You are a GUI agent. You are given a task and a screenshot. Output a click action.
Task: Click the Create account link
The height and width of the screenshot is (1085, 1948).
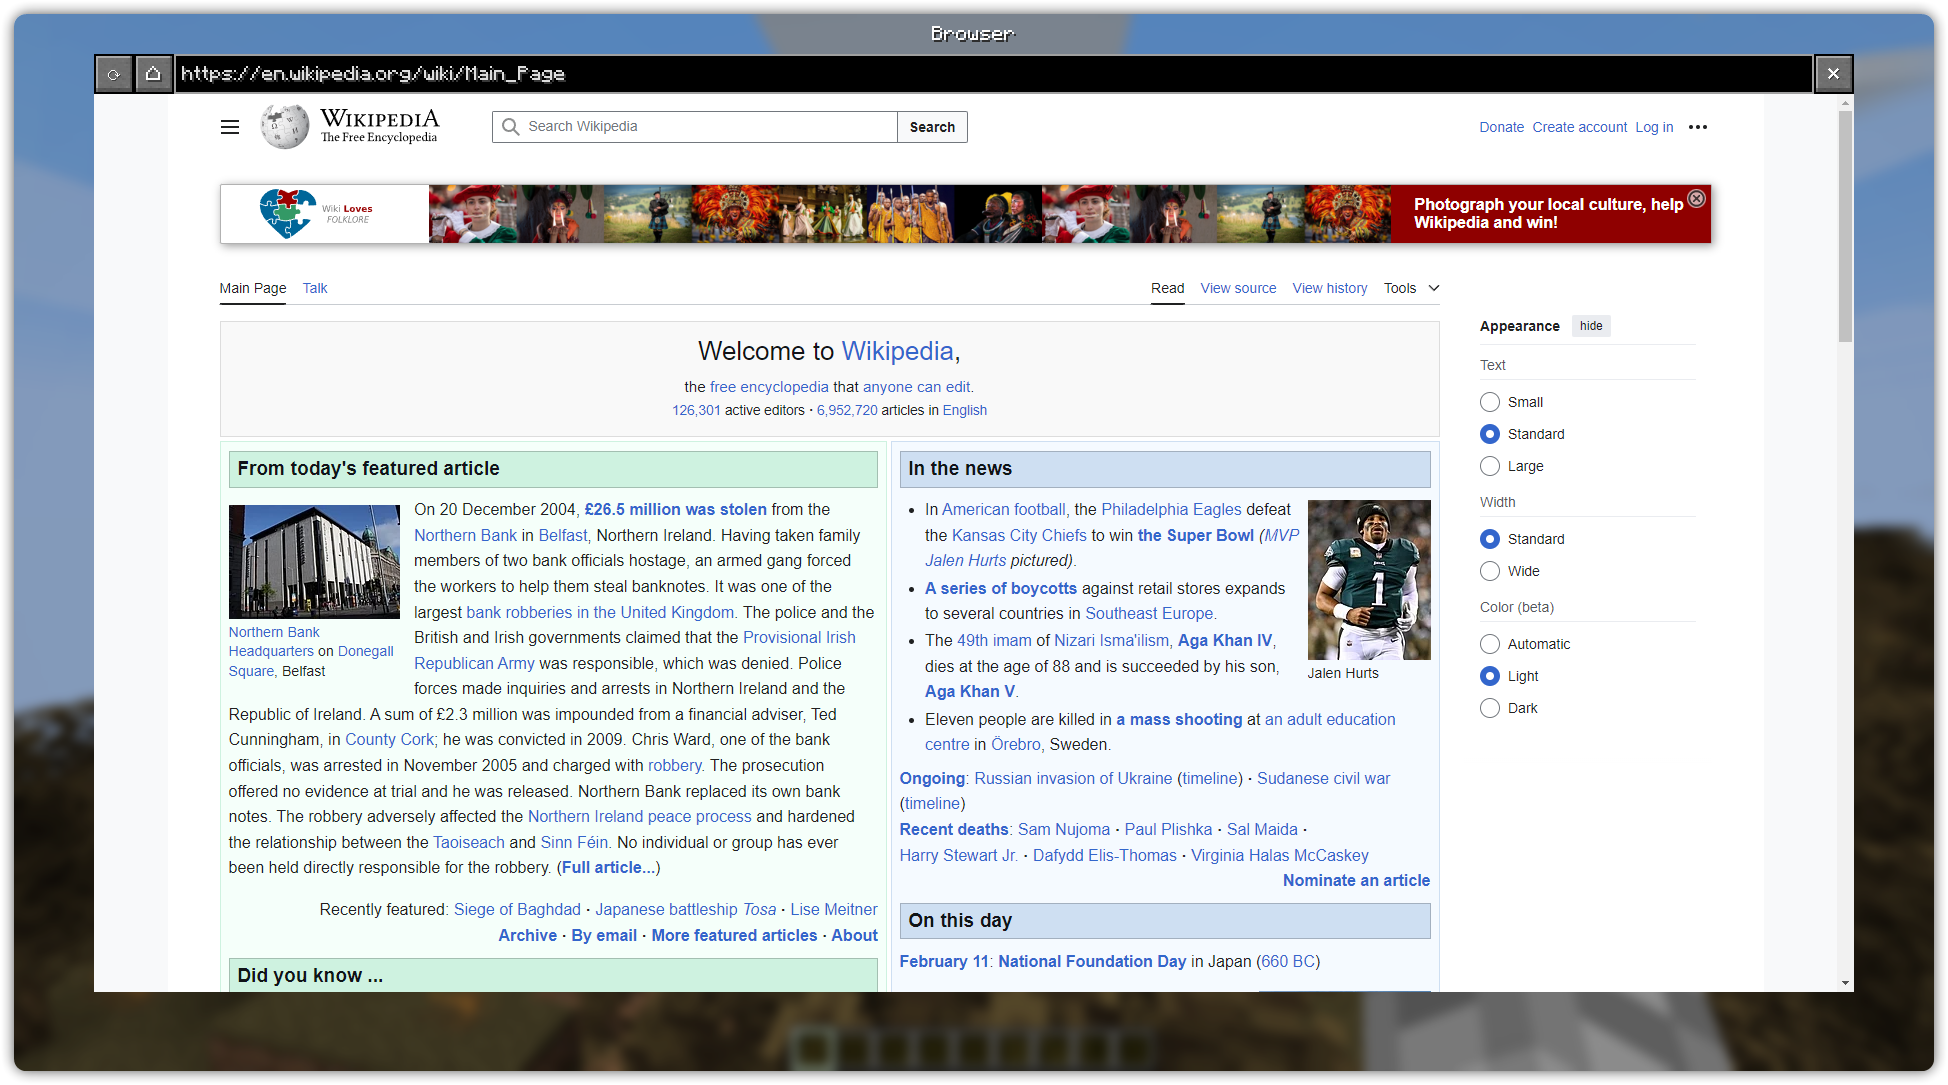(x=1579, y=127)
